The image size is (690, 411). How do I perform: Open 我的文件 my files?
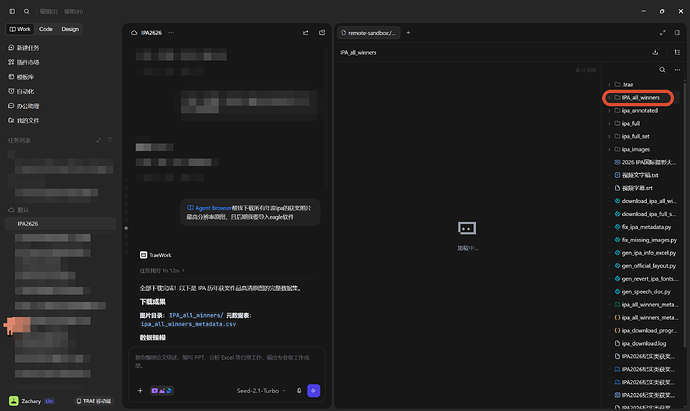(x=24, y=121)
